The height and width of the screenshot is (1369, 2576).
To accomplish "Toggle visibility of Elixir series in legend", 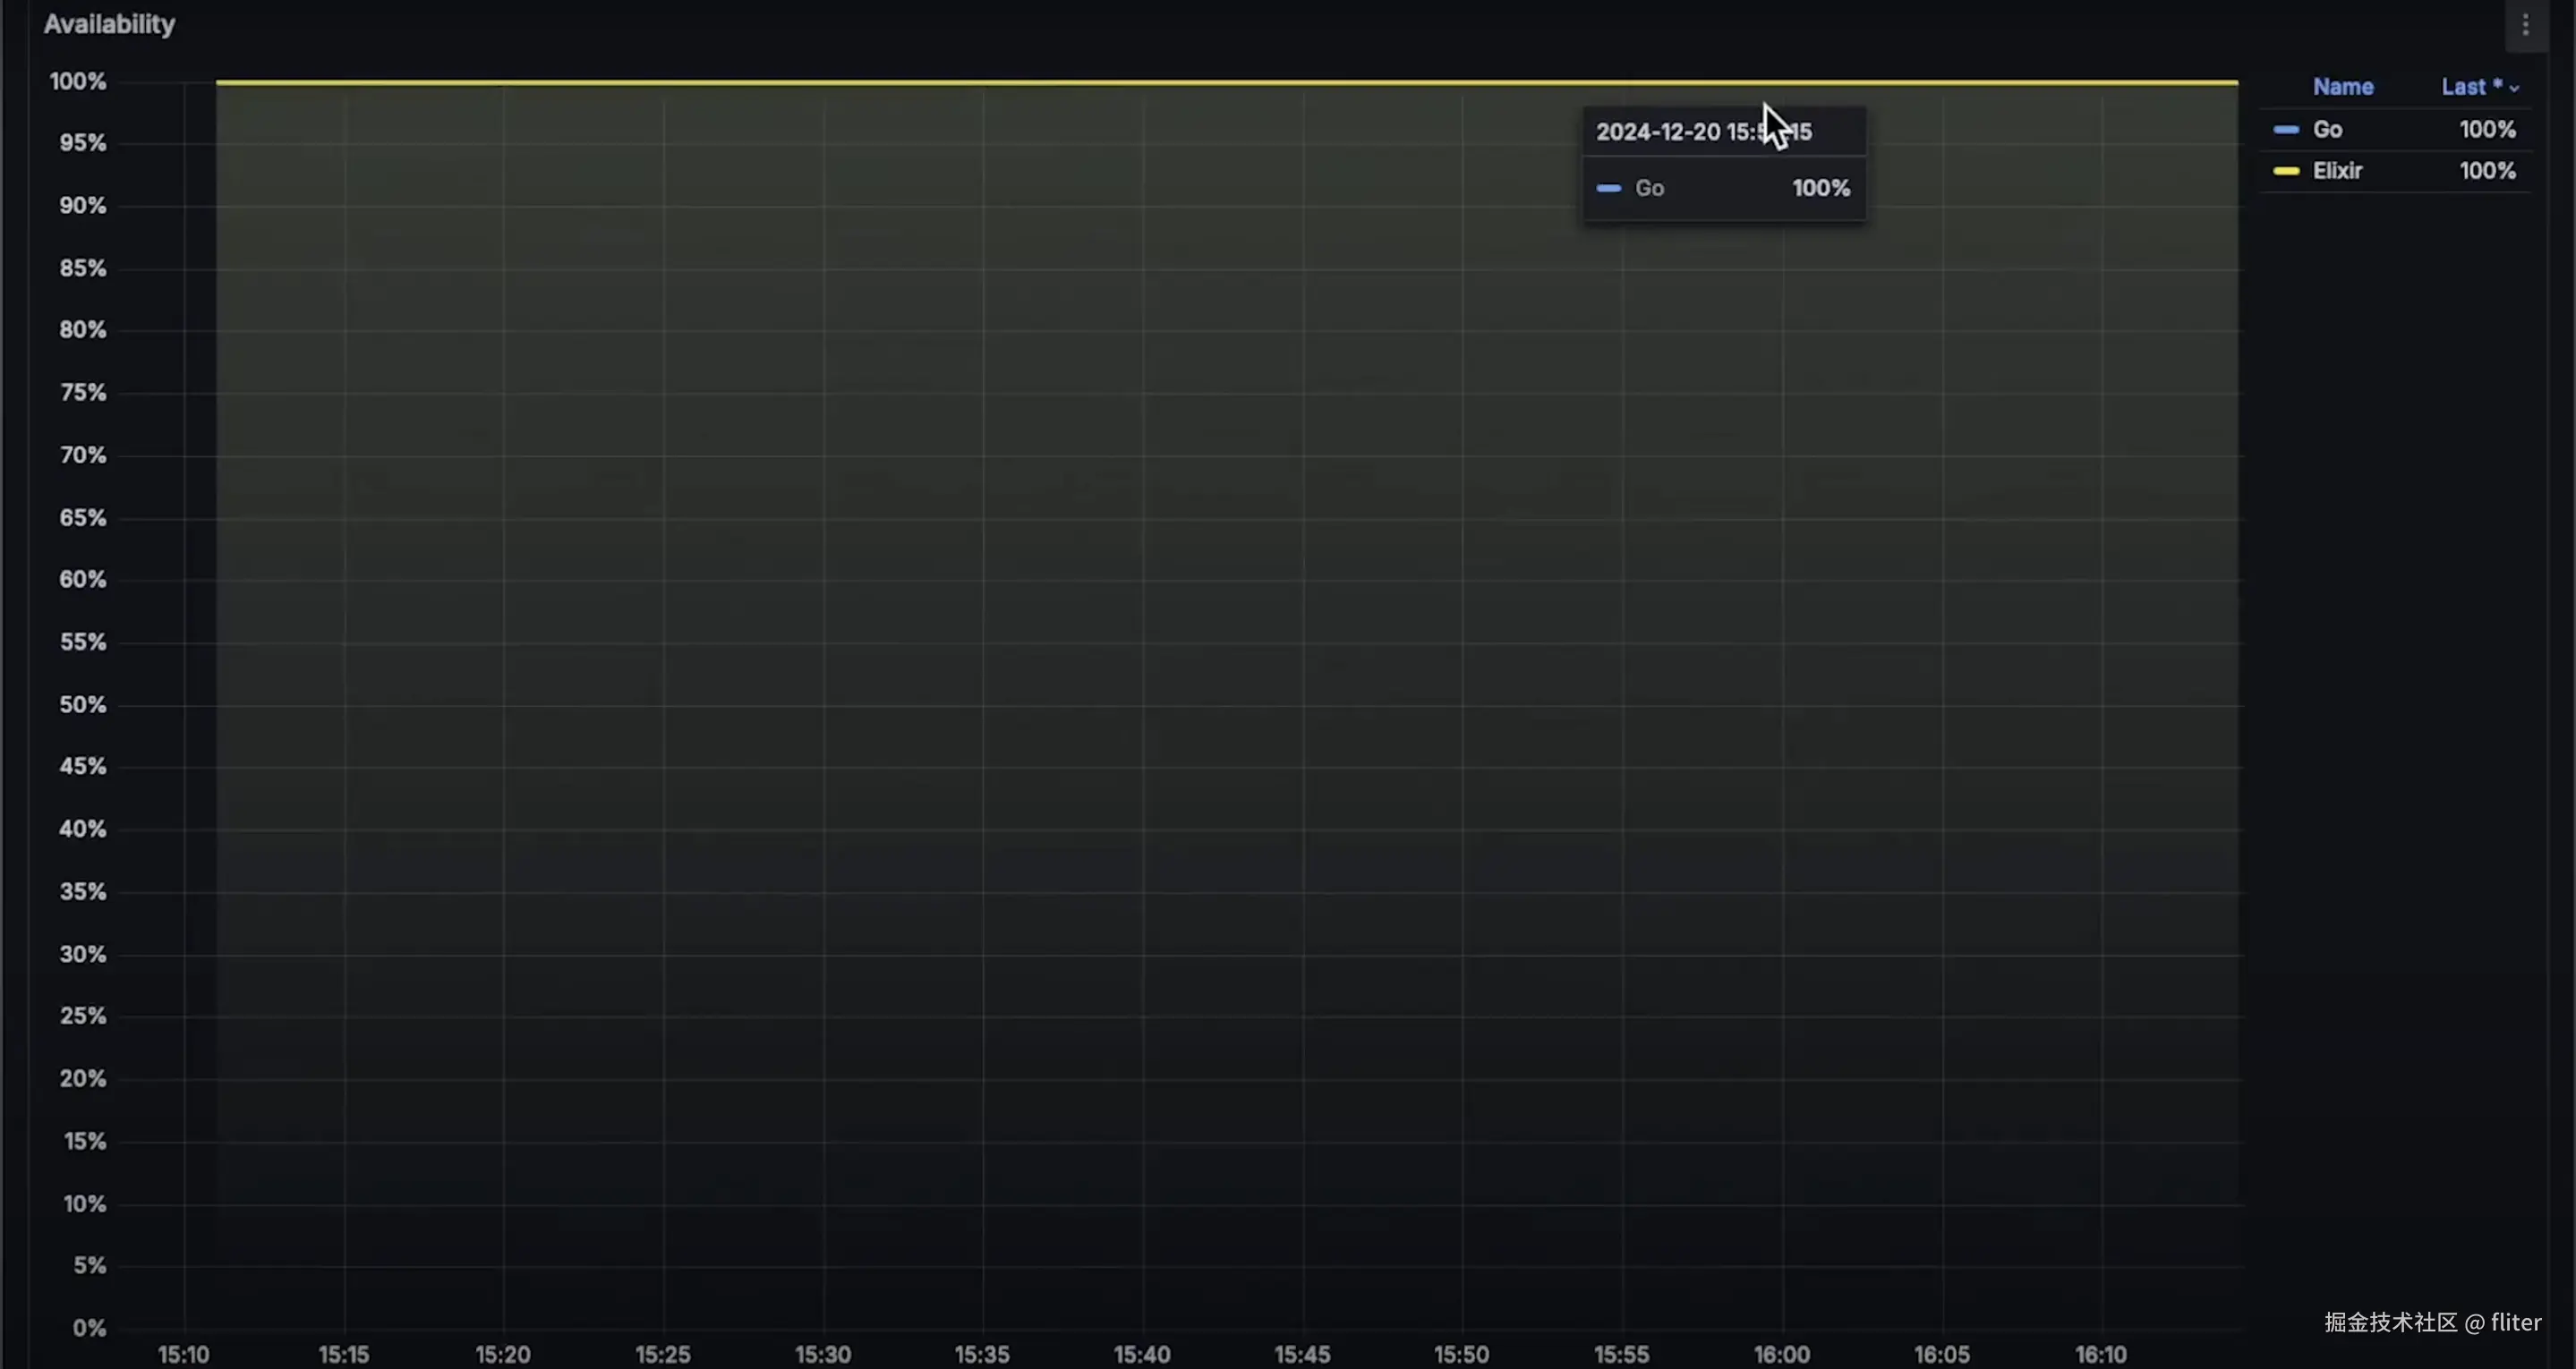I will 2337,171.
